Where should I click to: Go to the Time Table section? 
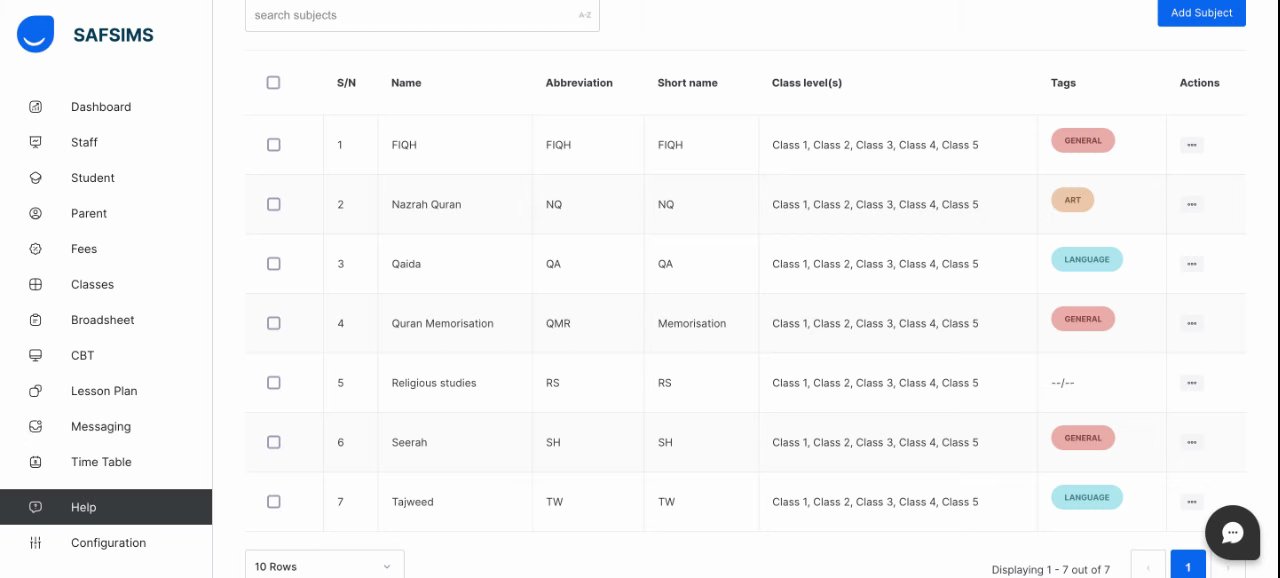pos(101,462)
